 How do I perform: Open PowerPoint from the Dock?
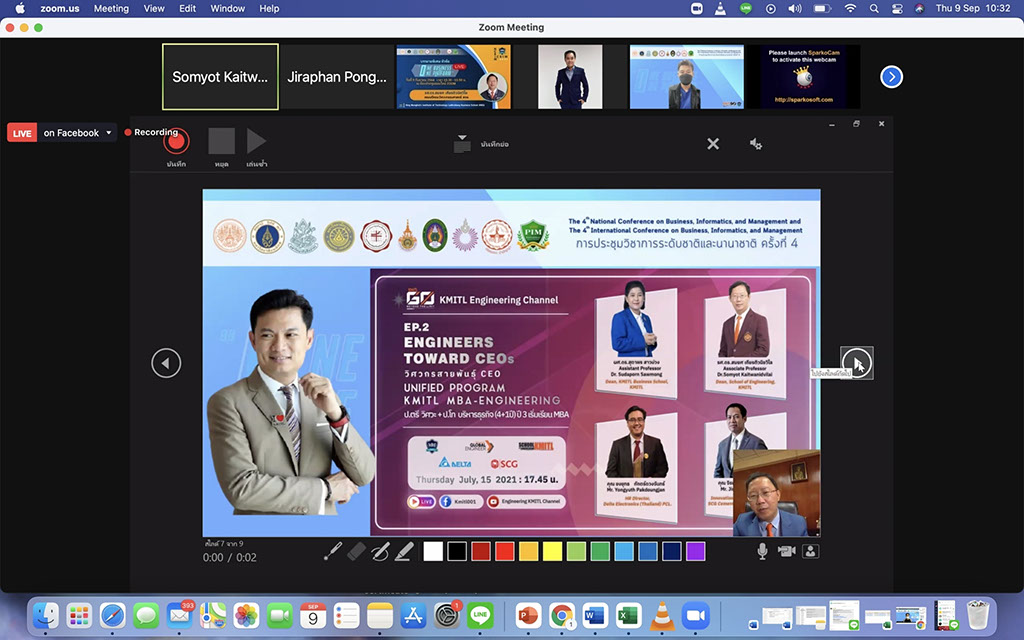pyautogui.click(x=528, y=615)
